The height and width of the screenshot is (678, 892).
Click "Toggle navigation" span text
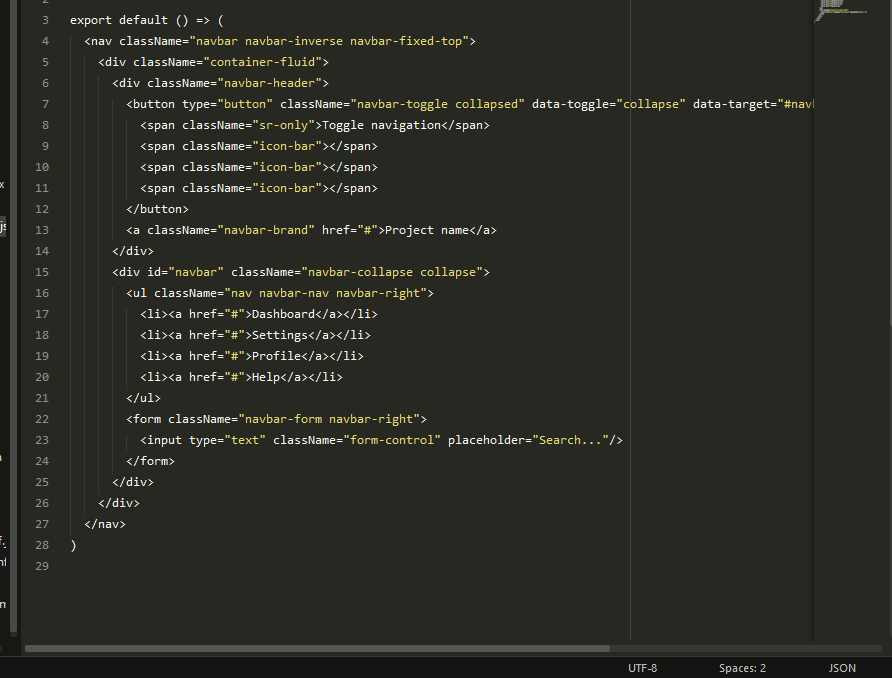pyautogui.click(x=382, y=125)
